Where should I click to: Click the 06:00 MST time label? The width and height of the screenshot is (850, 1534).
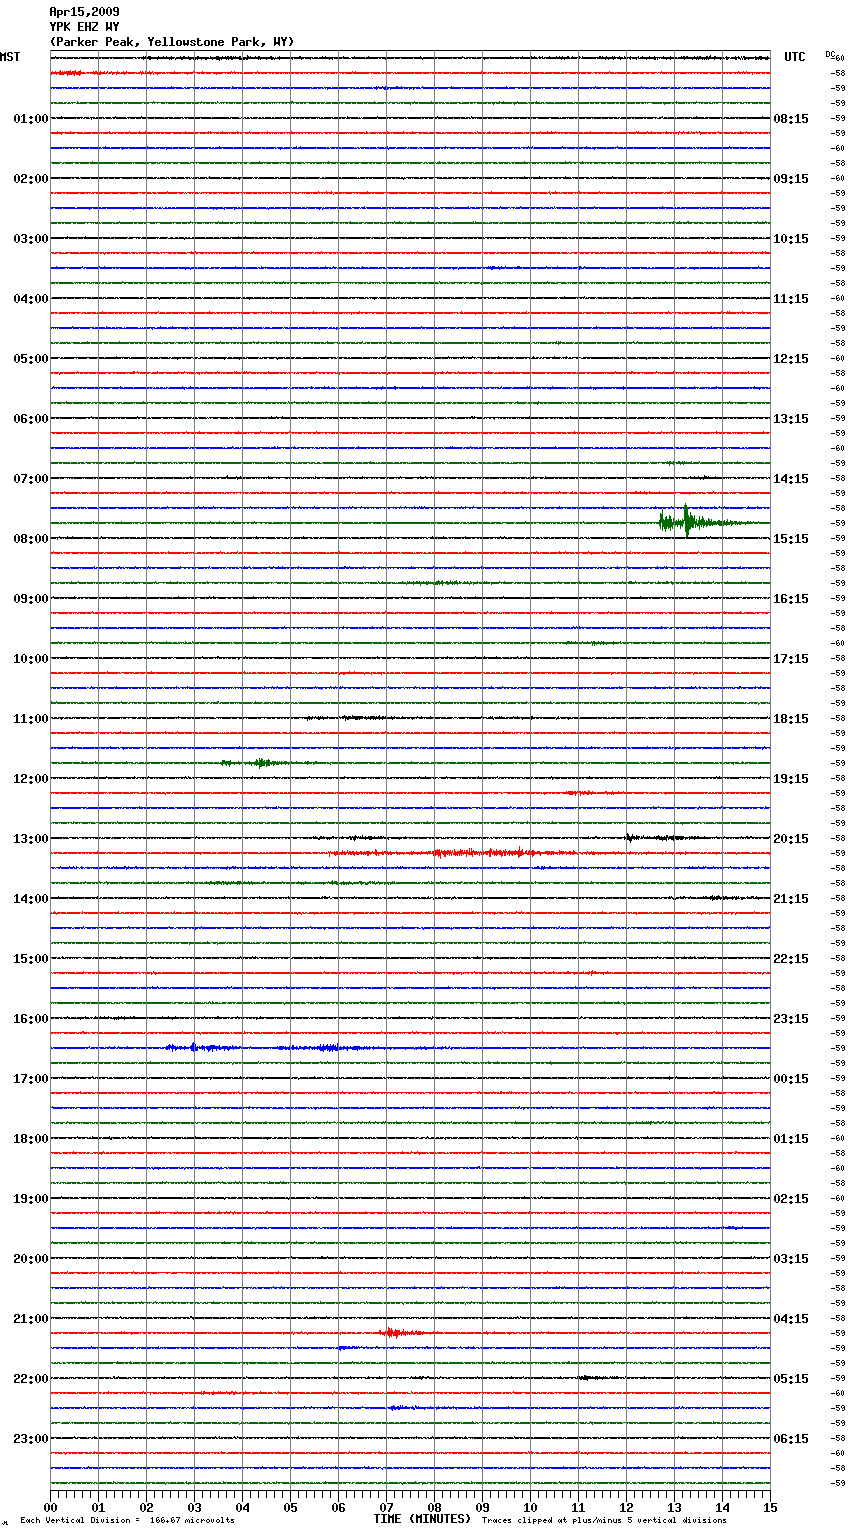pos(31,419)
